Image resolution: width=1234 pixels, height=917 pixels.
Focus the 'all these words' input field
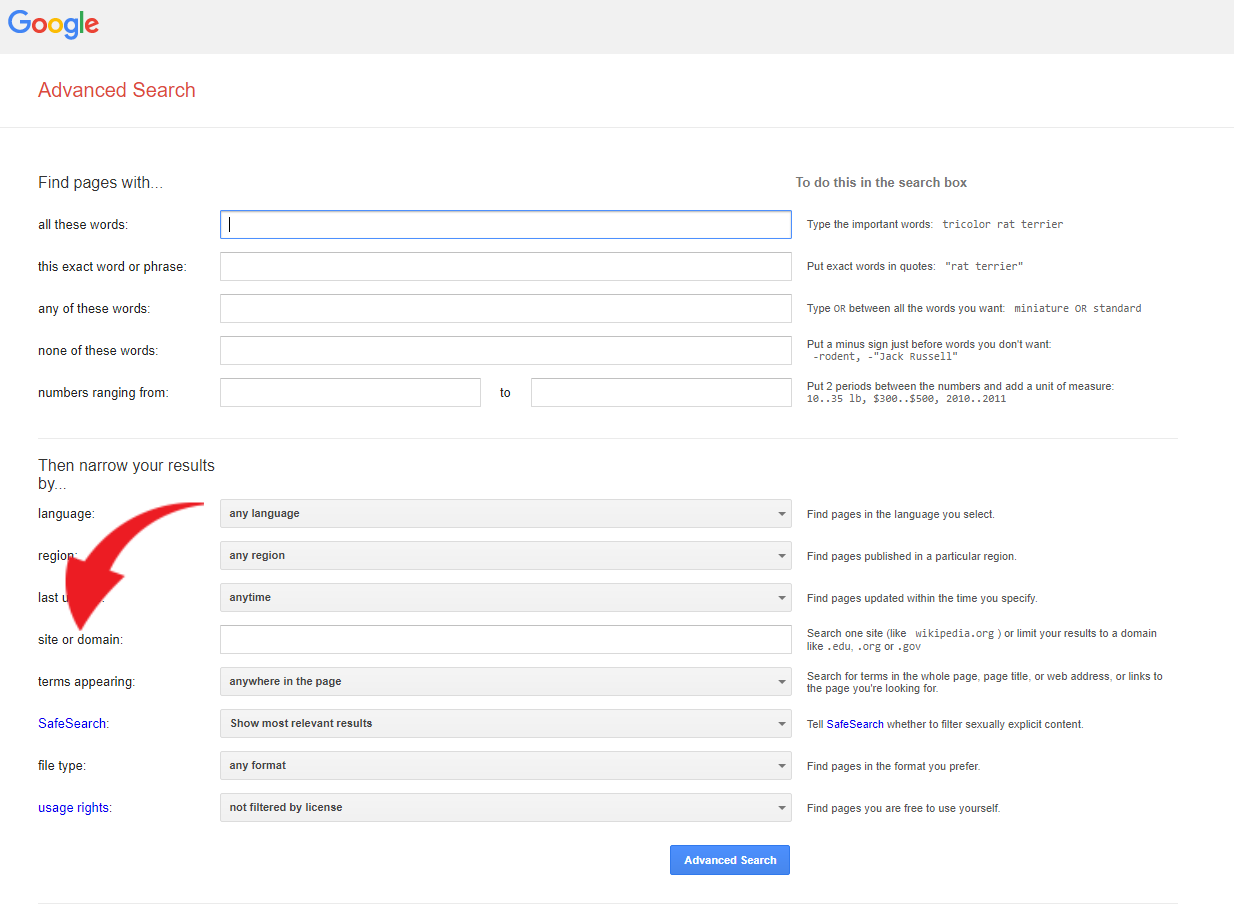tap(505, 224)
